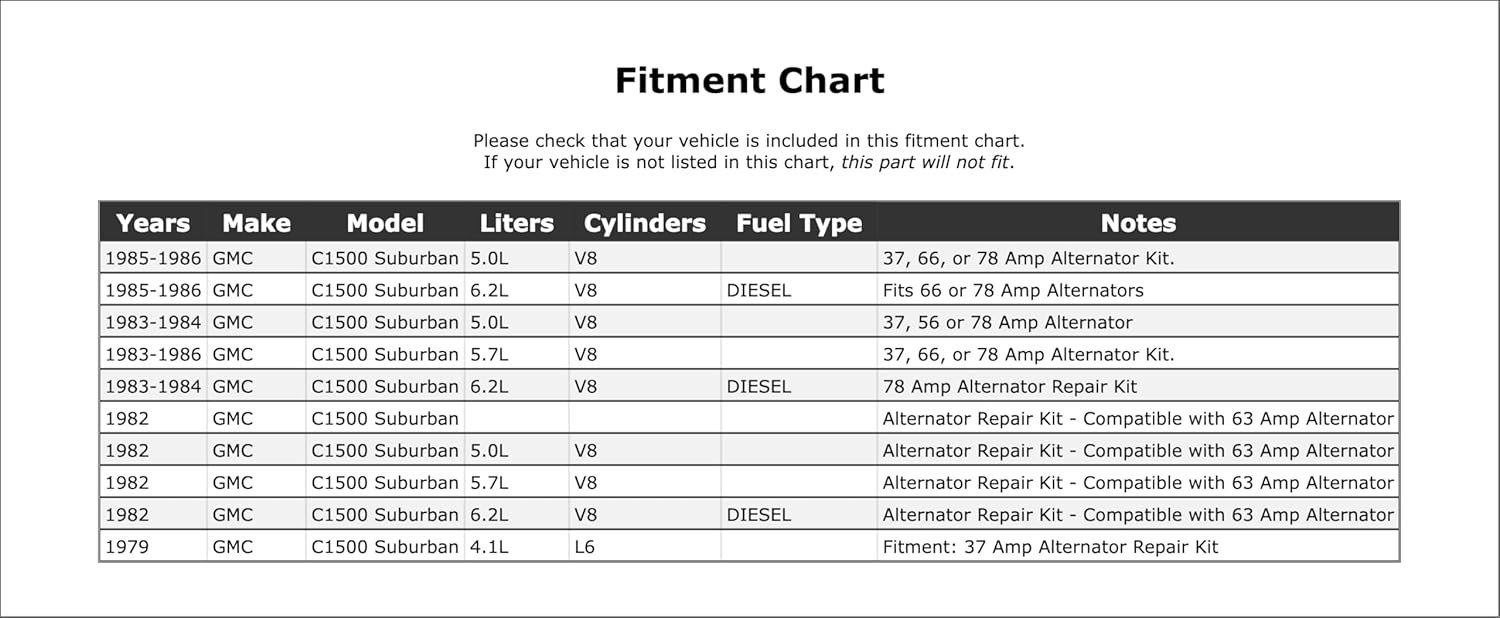Select the 37 Amp Alternator Repair Kit note

(1051, 547)
